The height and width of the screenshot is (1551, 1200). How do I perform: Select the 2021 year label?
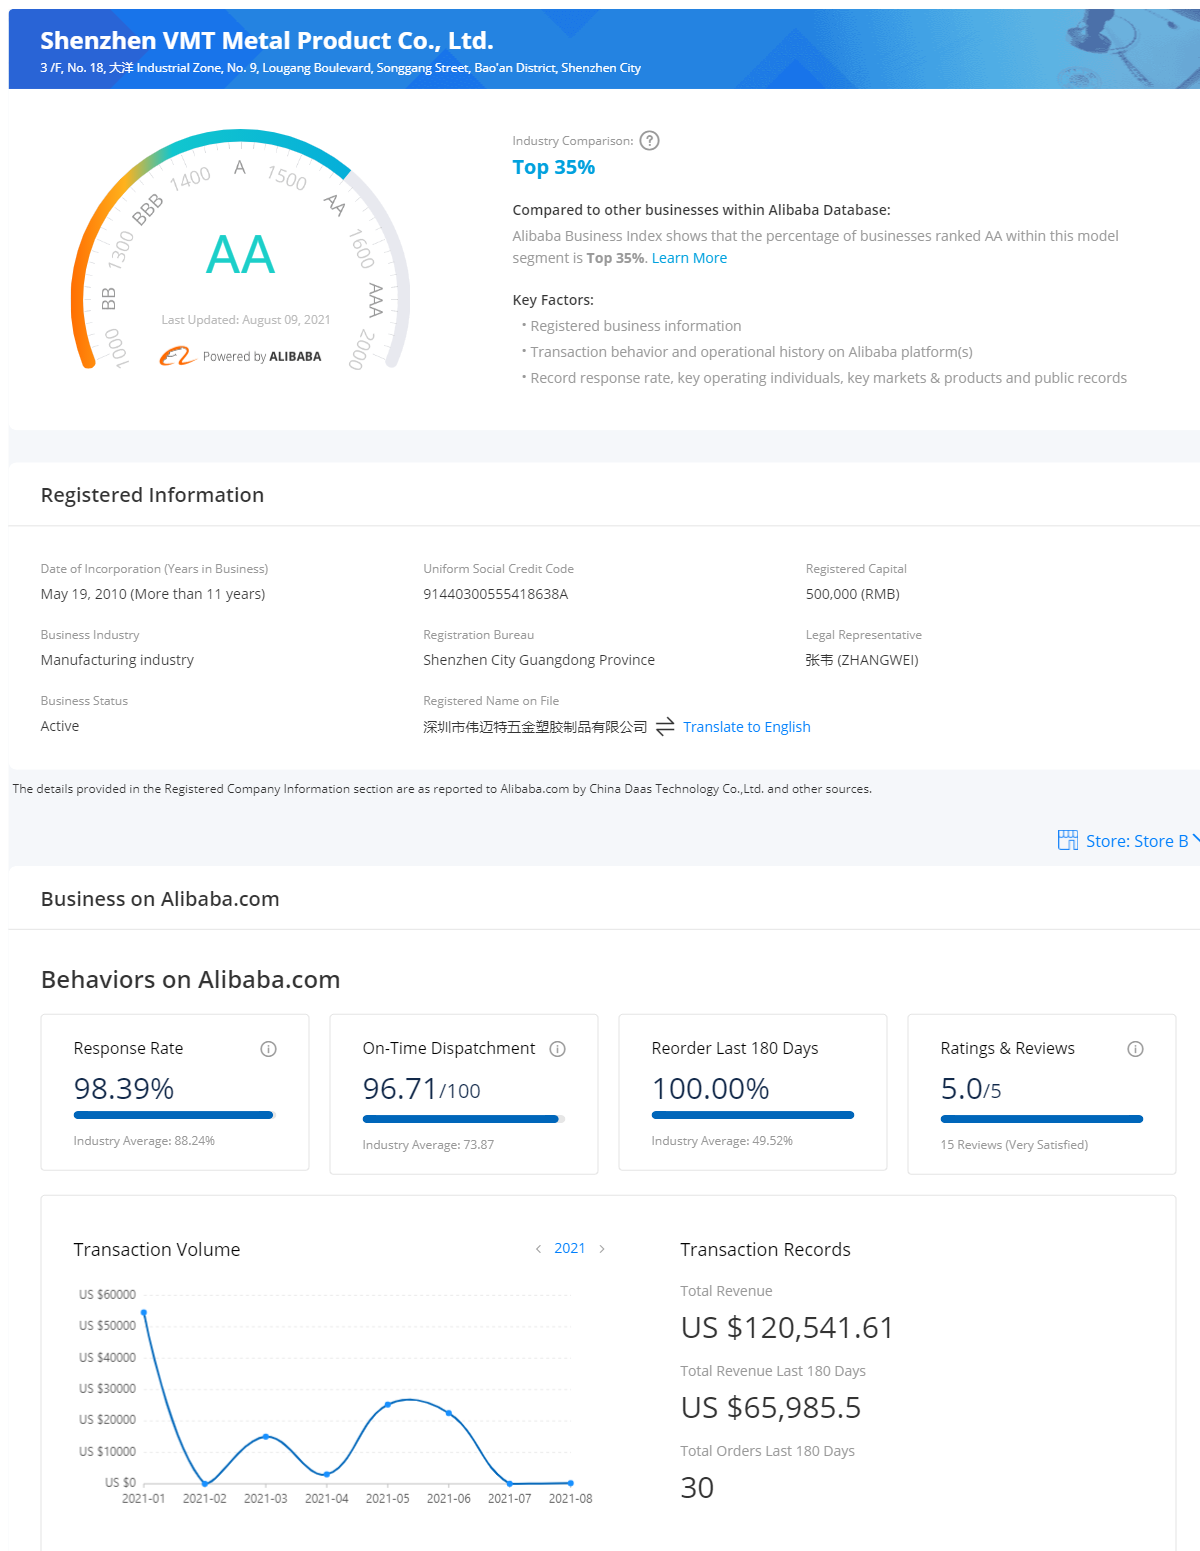pos(570,1248)
